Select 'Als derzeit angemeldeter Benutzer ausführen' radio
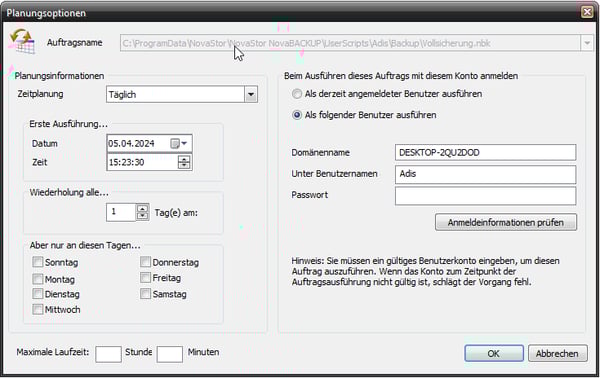600x378 pixels. (297, 94)
